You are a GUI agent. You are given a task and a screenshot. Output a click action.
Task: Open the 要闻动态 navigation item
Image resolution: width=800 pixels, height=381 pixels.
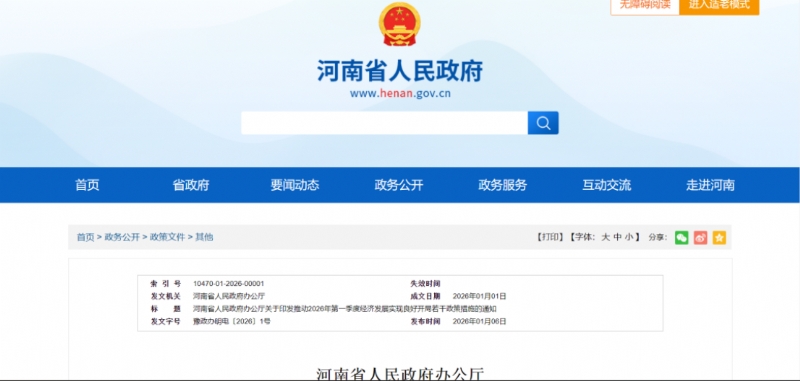pos(295,185)
